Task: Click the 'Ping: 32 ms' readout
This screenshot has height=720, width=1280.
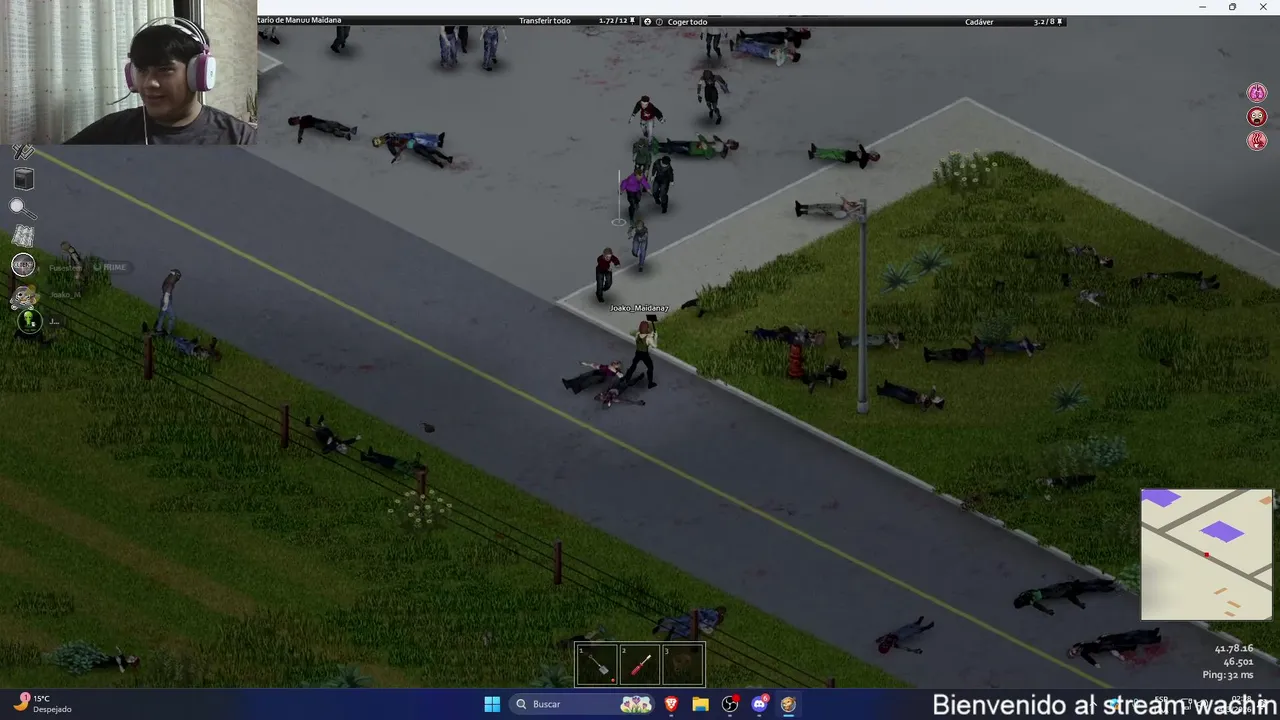Action: [1228, 675]
